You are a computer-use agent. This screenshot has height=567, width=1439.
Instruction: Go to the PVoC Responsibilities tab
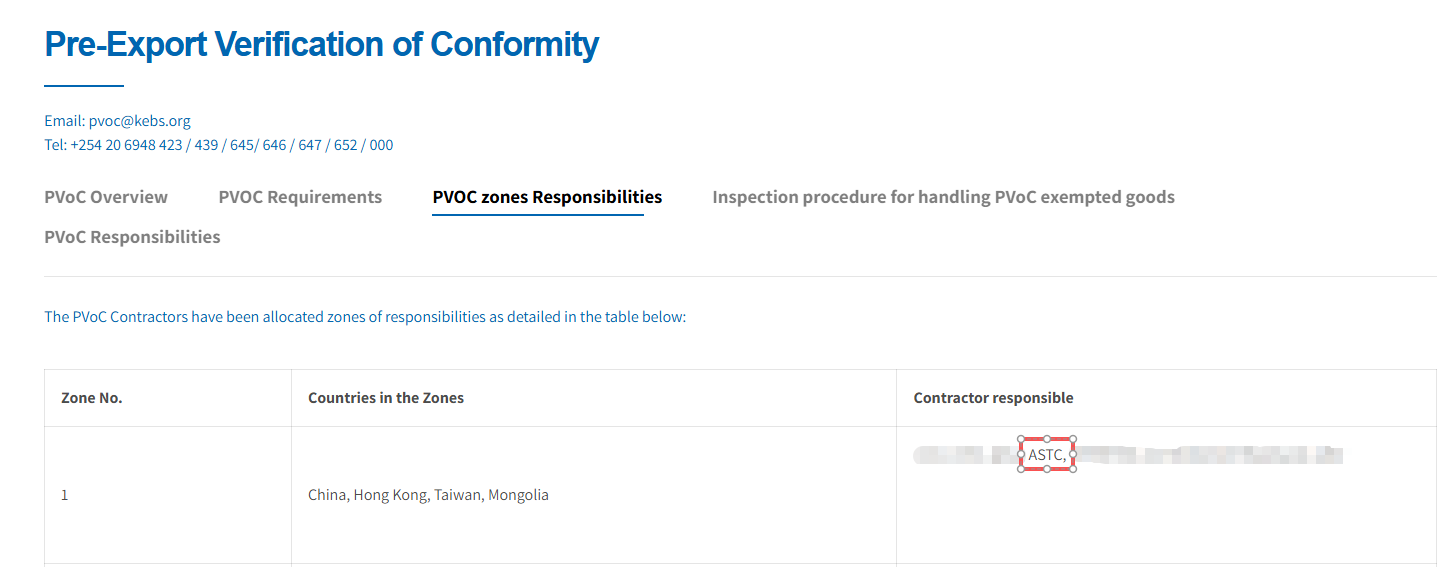[132, 237]
